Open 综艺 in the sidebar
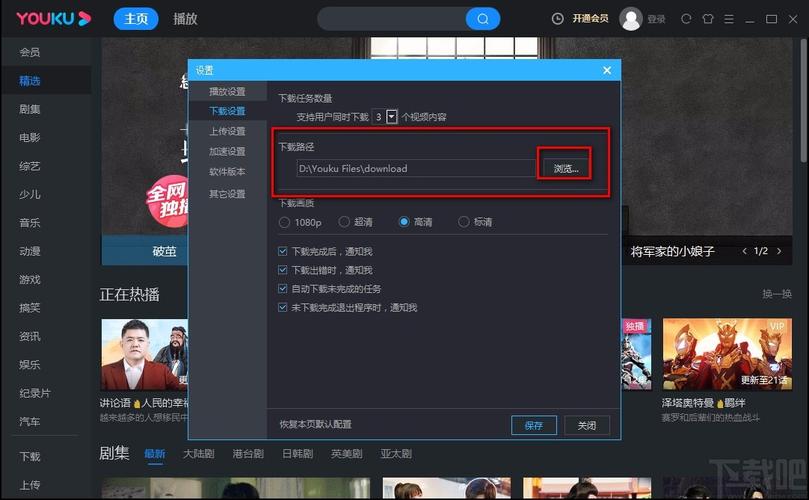The width and height of the screenshot is (809, 500). tap(30, 166)
